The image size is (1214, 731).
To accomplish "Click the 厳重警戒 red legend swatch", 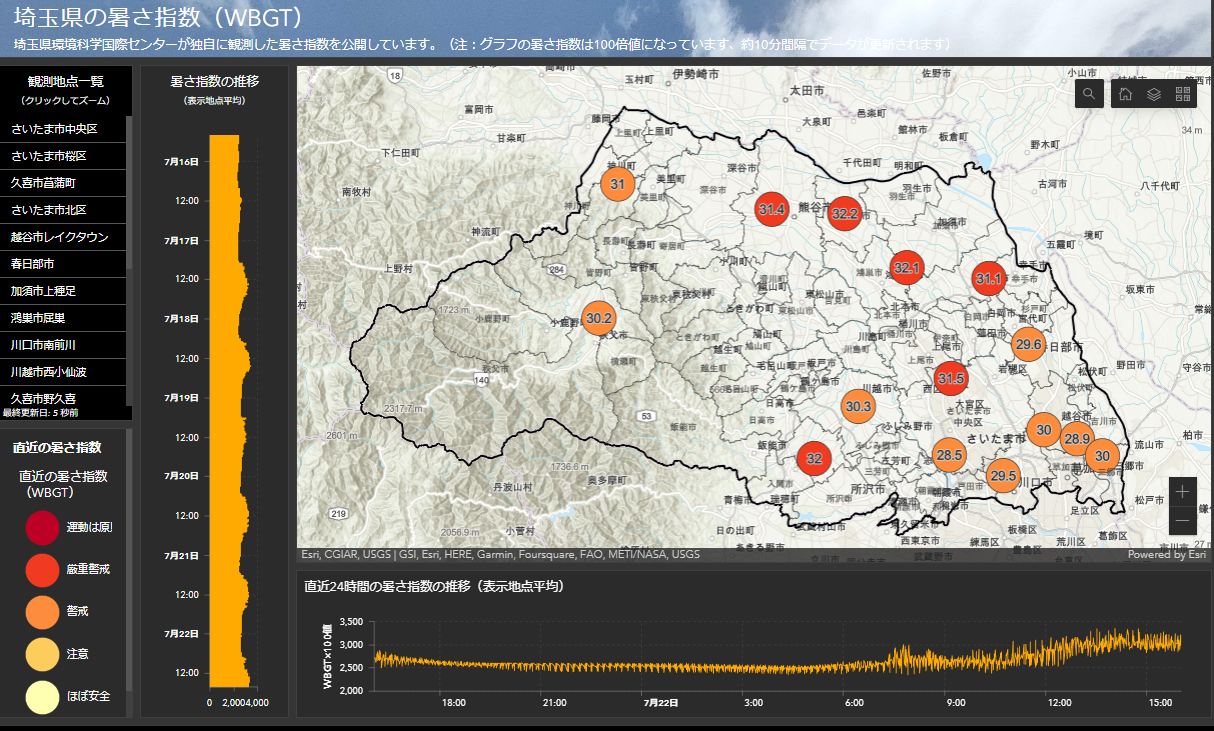I will pos(43,569).
